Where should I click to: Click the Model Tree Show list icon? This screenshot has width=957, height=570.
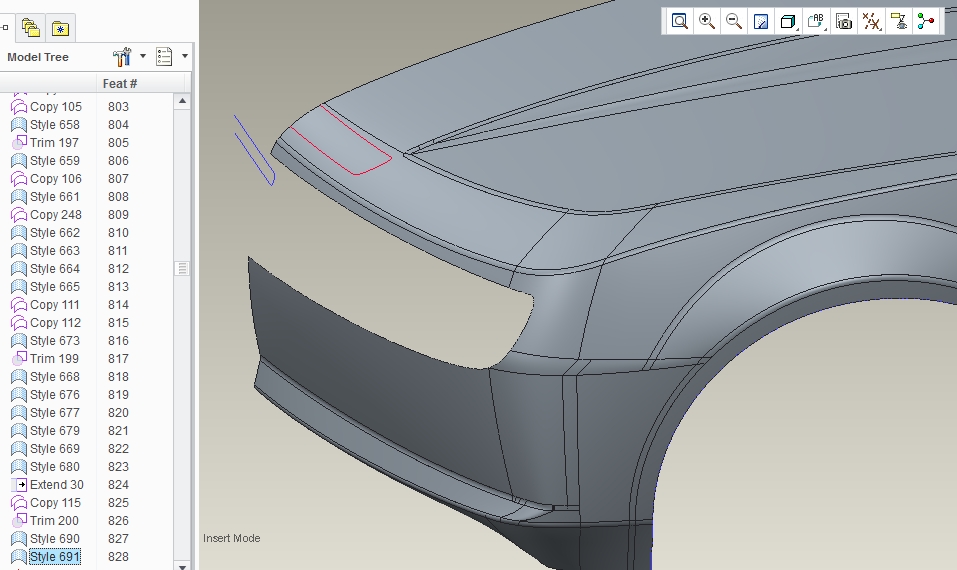[164, 57]
